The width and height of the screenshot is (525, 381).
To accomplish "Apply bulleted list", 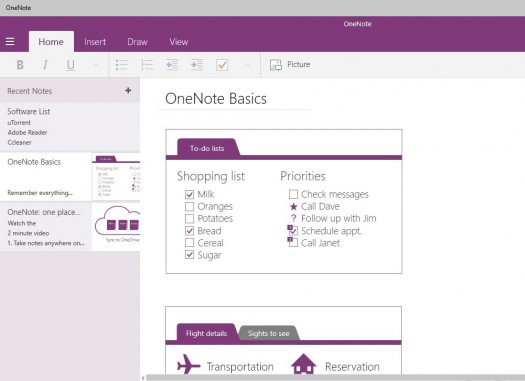I will pos(122,65).
